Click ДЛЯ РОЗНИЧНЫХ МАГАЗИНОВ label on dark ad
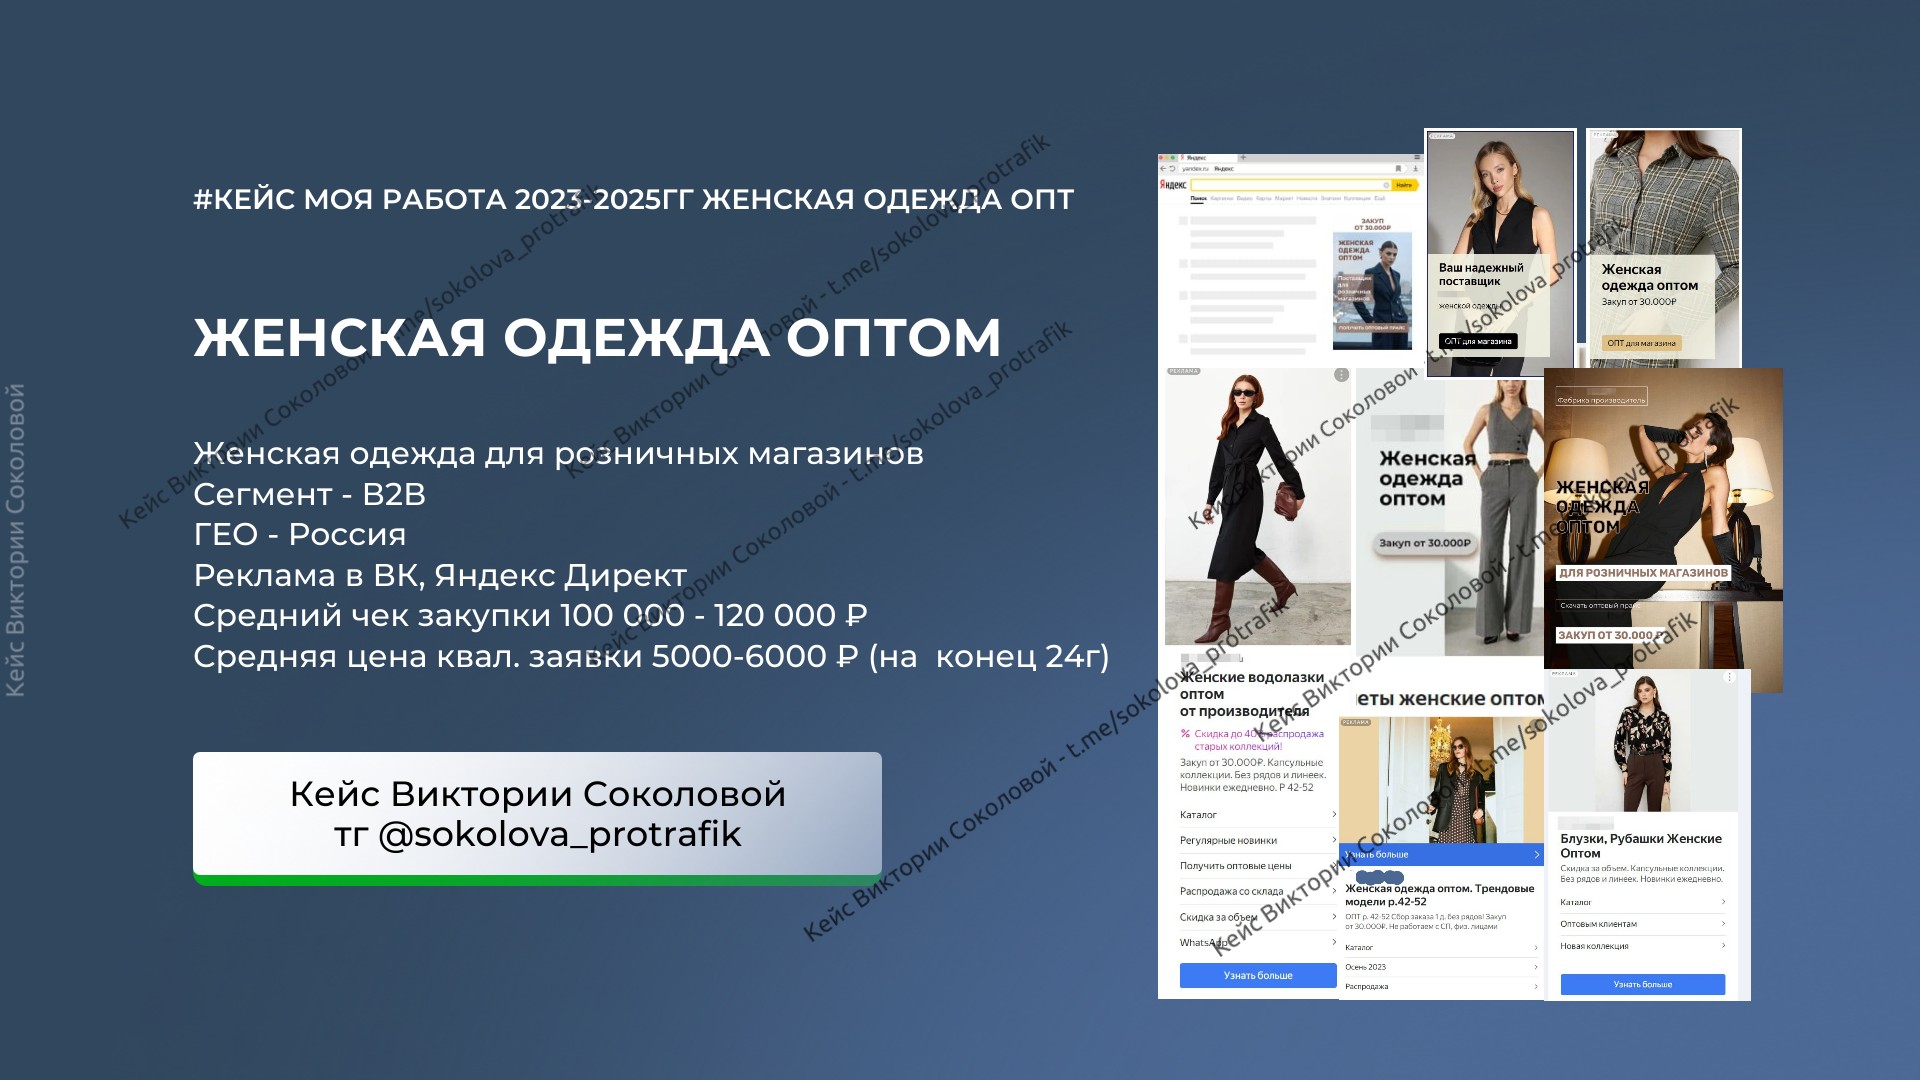Image resolution: width=1920 pixels, height=1080 pixels. (1643, 573)
